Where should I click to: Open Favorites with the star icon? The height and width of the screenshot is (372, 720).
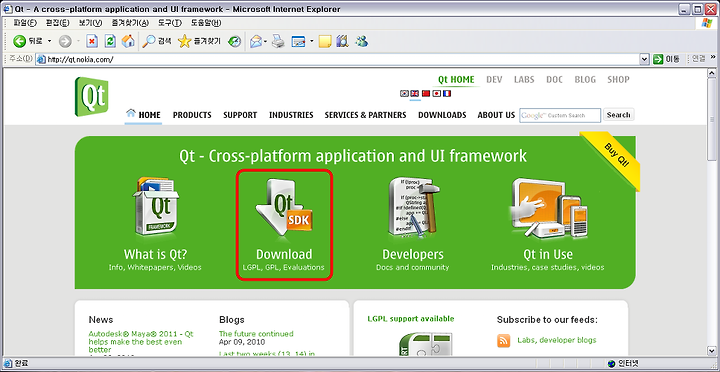pos(184,42)
